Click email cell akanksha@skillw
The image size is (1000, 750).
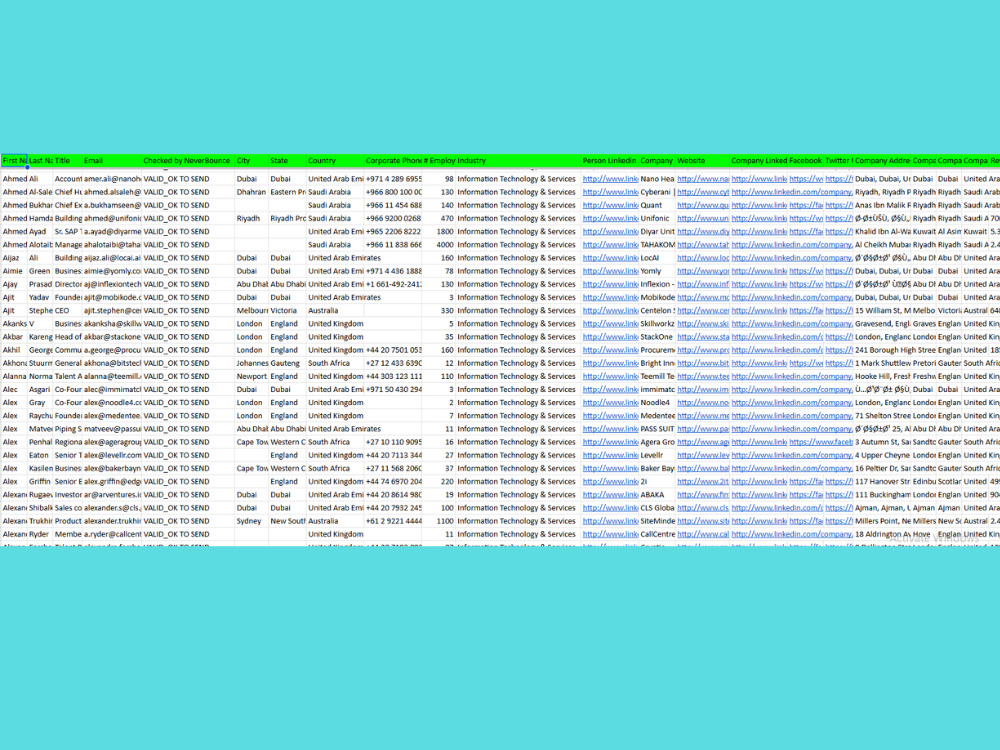tap(112, 323)
